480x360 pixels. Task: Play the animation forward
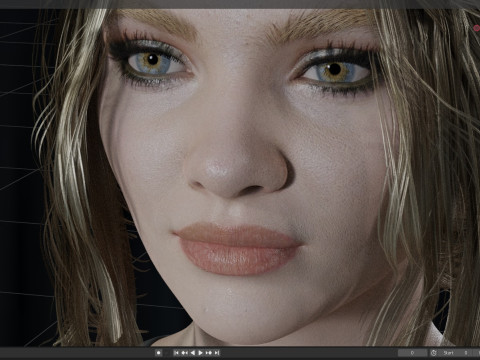[x=200, y=353]
